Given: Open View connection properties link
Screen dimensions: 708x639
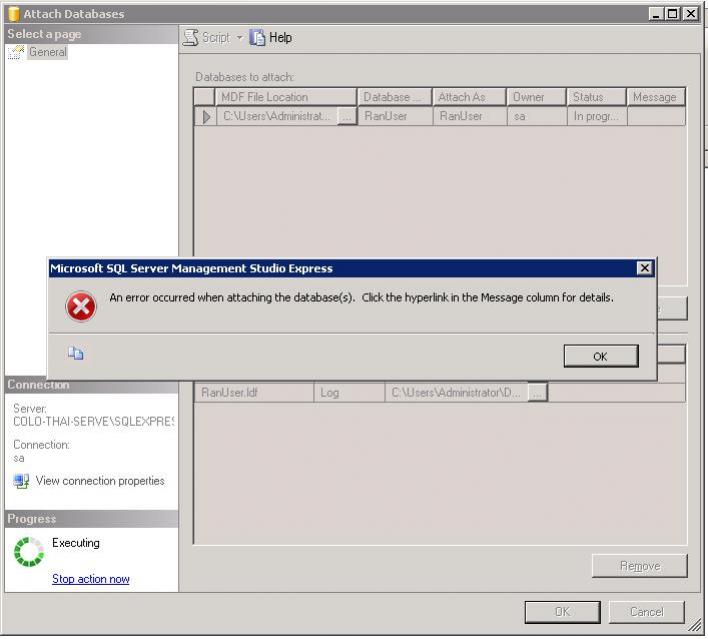Looking at the screenshot, I should point(100,481).
